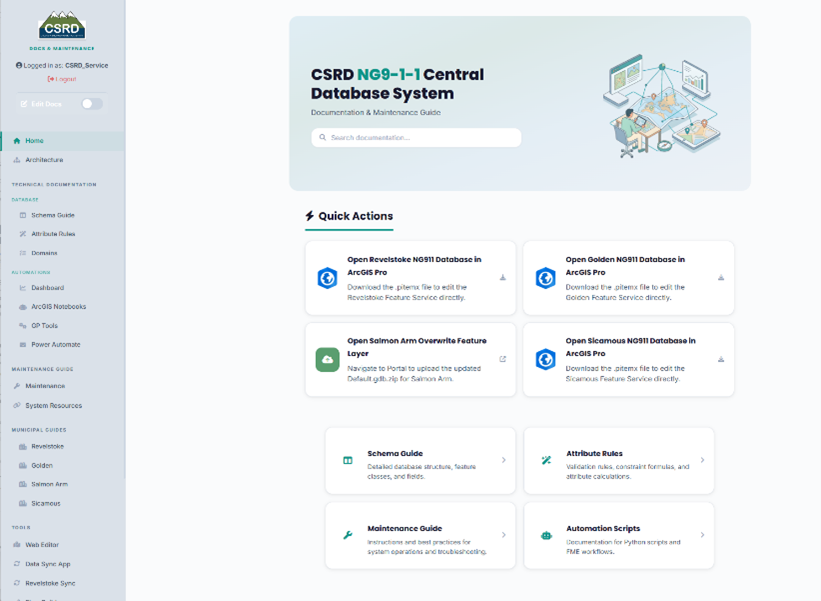Click the Maintenance Guide card chevron
The width and height of the screenshot is (821, 601).
pyautogui.click(x=504, y=535)
